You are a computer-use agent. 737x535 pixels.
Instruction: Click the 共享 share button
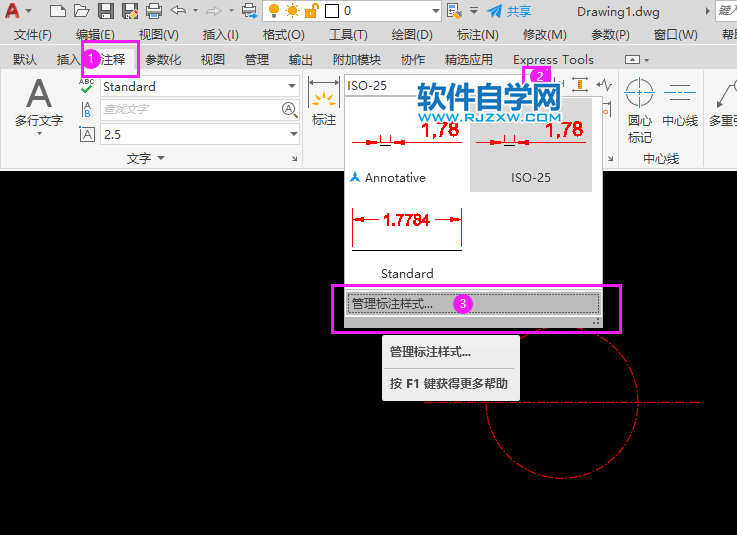(509, 11)
